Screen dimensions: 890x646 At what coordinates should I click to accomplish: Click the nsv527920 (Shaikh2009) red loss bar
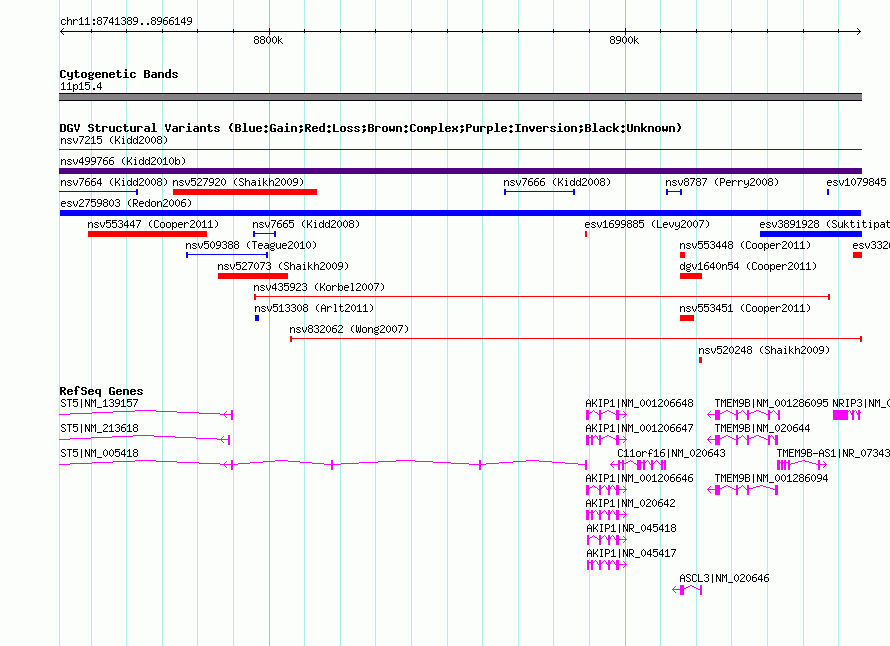[245, 192]
